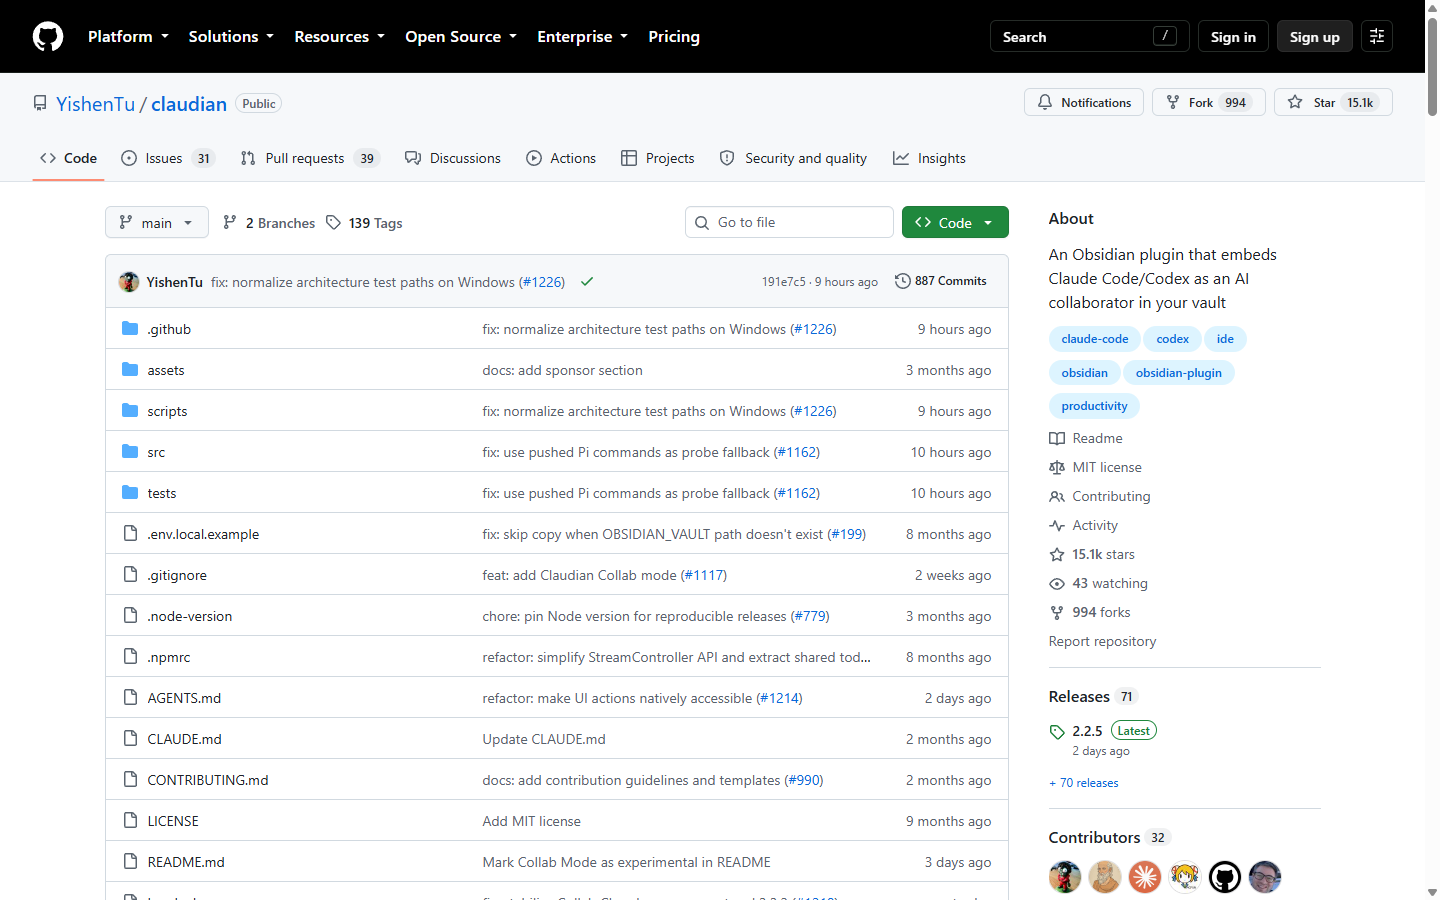The image size is (1440, 900).
Task: Click the tests folder icon
Action: coord(130,492)
